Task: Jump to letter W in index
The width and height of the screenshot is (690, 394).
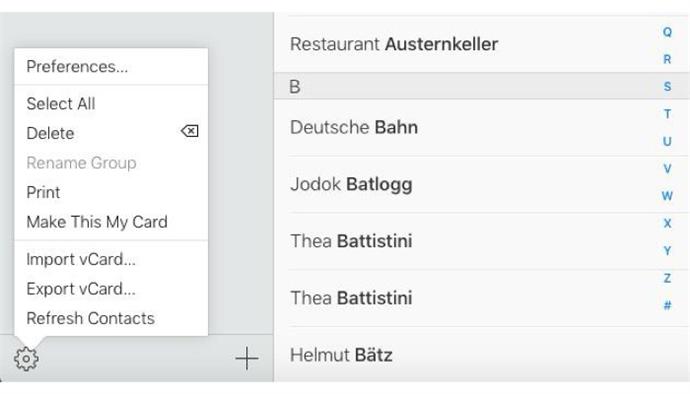Action: (667, 195)
